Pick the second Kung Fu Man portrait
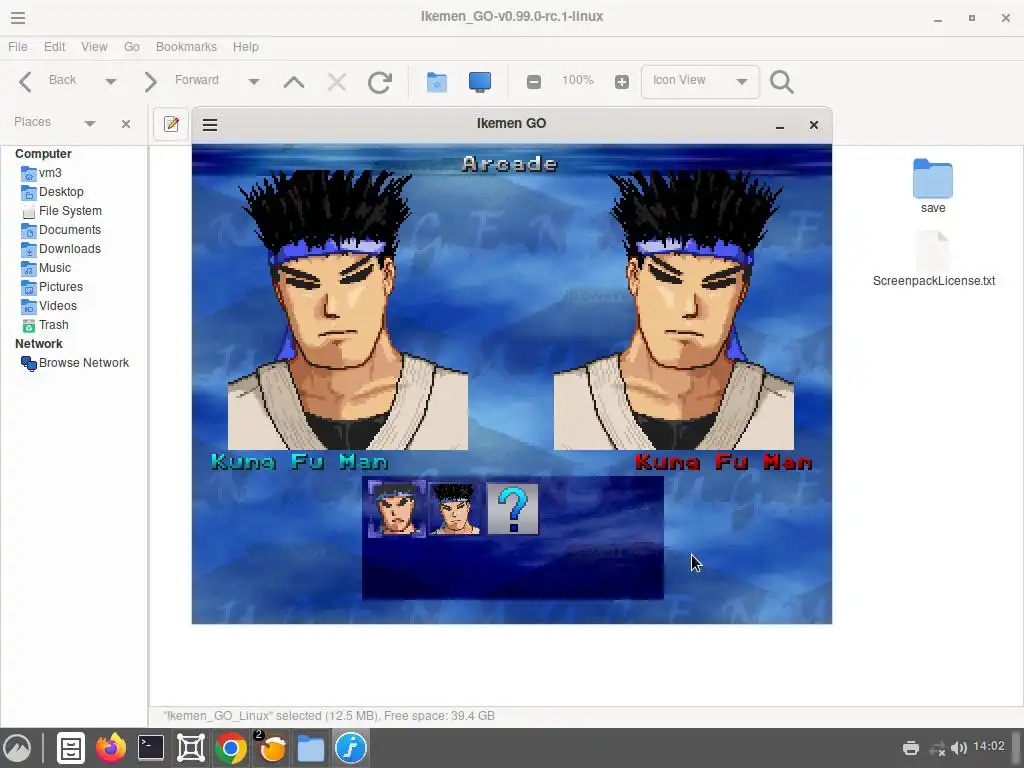1024x768 pixels. click(455, 509)
